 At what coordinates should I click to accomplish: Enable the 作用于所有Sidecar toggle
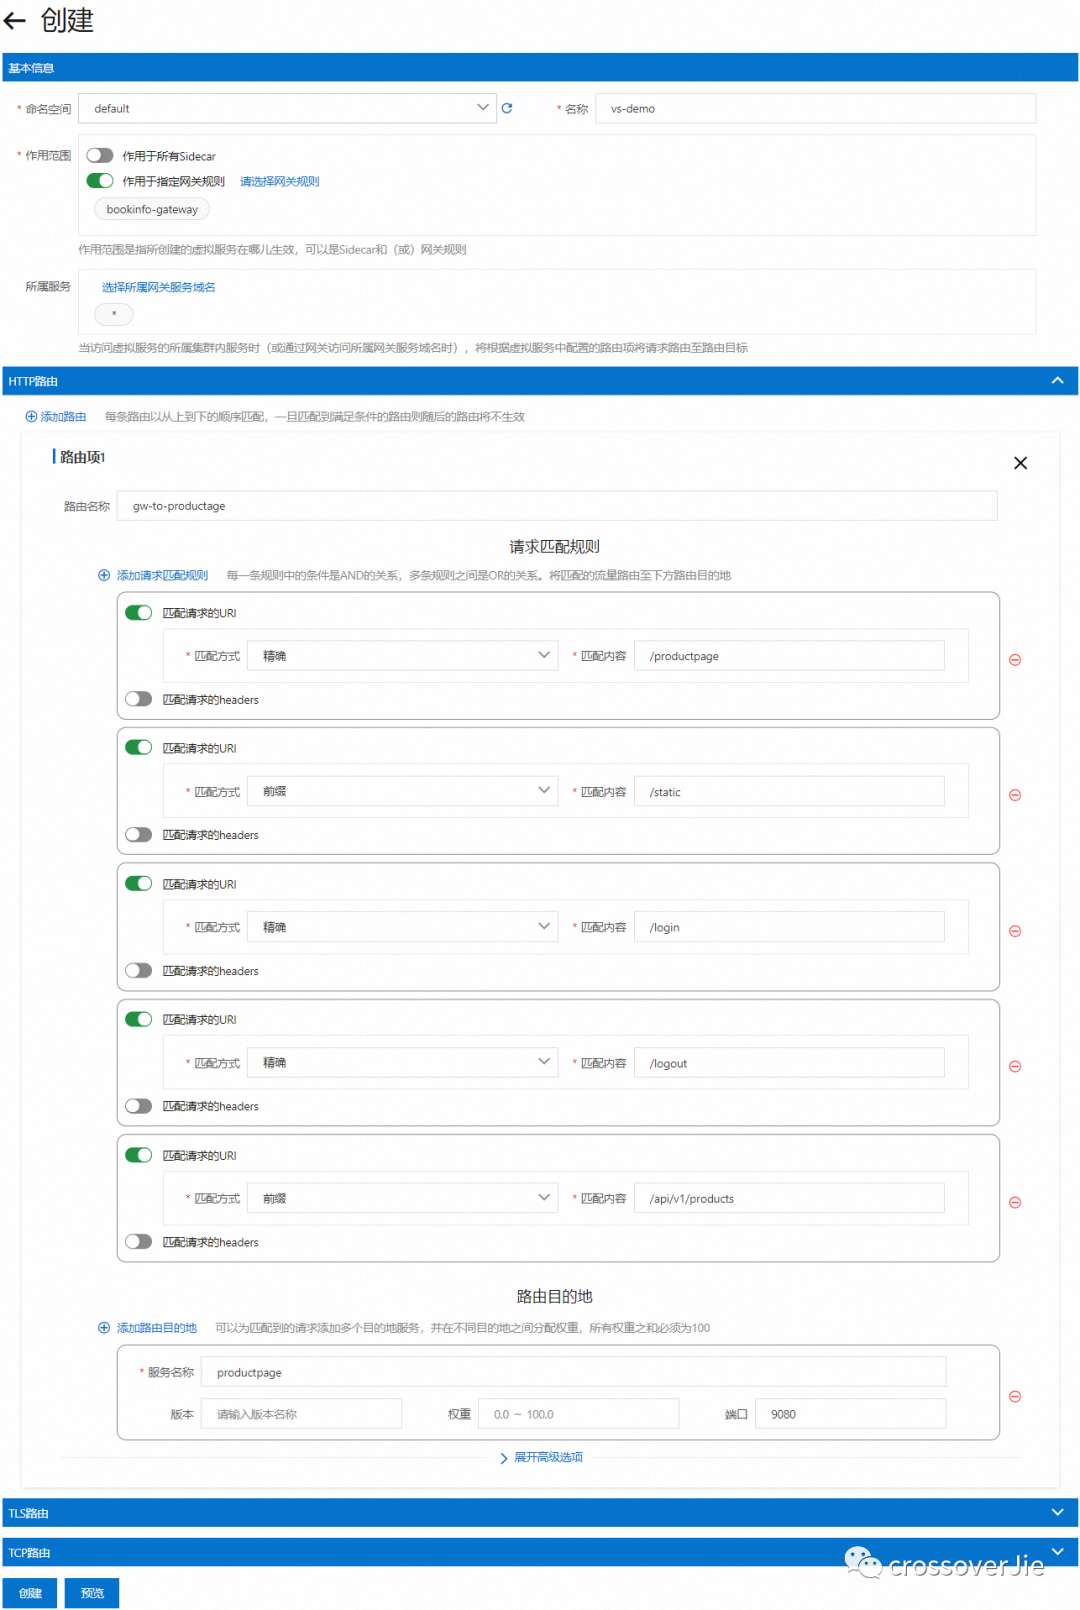tap(100, 156)
